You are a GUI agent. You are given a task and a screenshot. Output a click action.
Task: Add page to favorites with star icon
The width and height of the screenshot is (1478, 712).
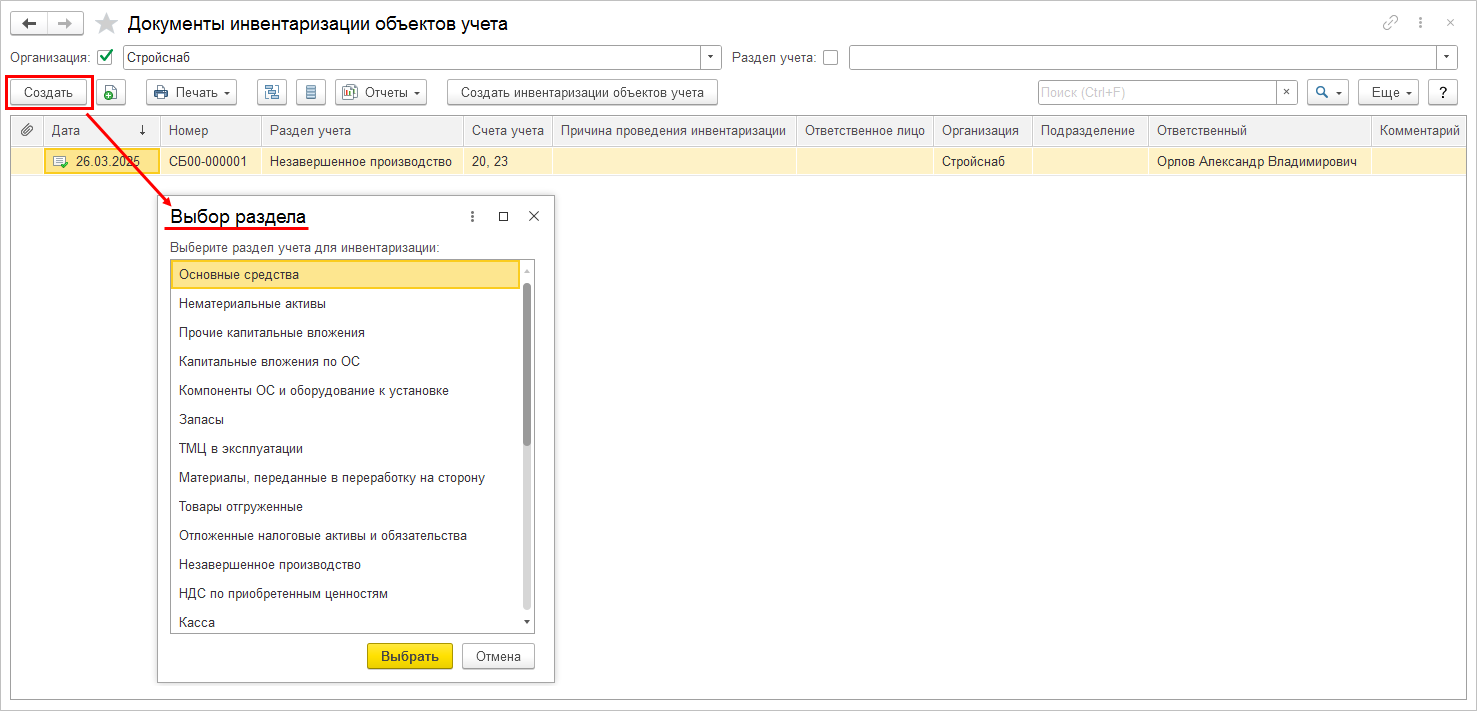coord(107,23)
